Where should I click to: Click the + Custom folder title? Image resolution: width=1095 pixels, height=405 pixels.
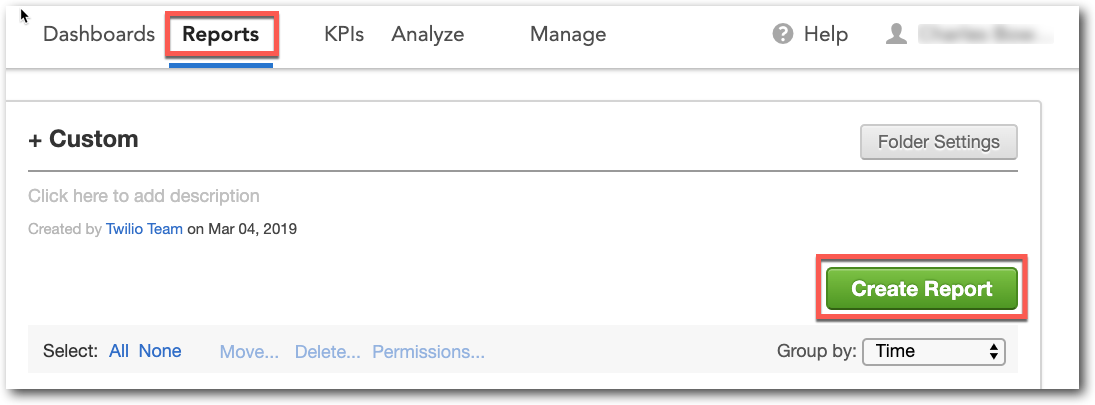click(84, 140)
